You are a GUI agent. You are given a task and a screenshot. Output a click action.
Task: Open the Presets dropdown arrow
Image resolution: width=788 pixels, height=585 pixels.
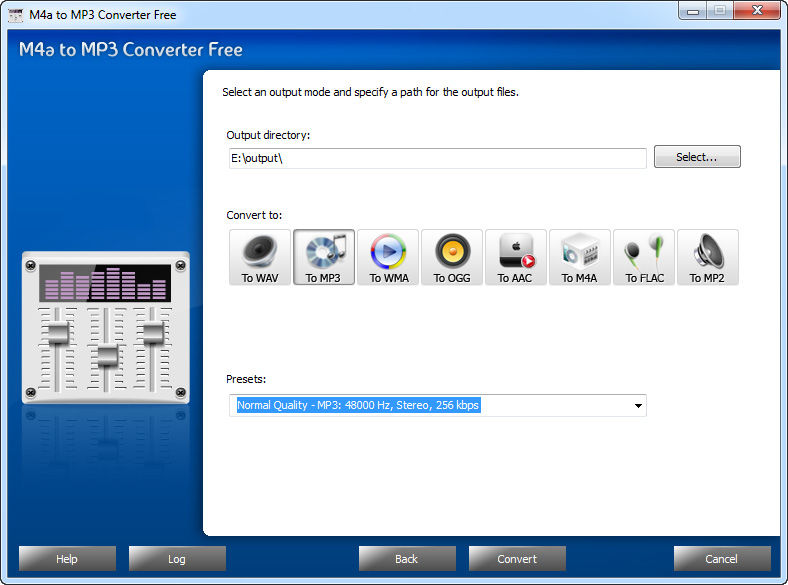click(x=638, y=406)
